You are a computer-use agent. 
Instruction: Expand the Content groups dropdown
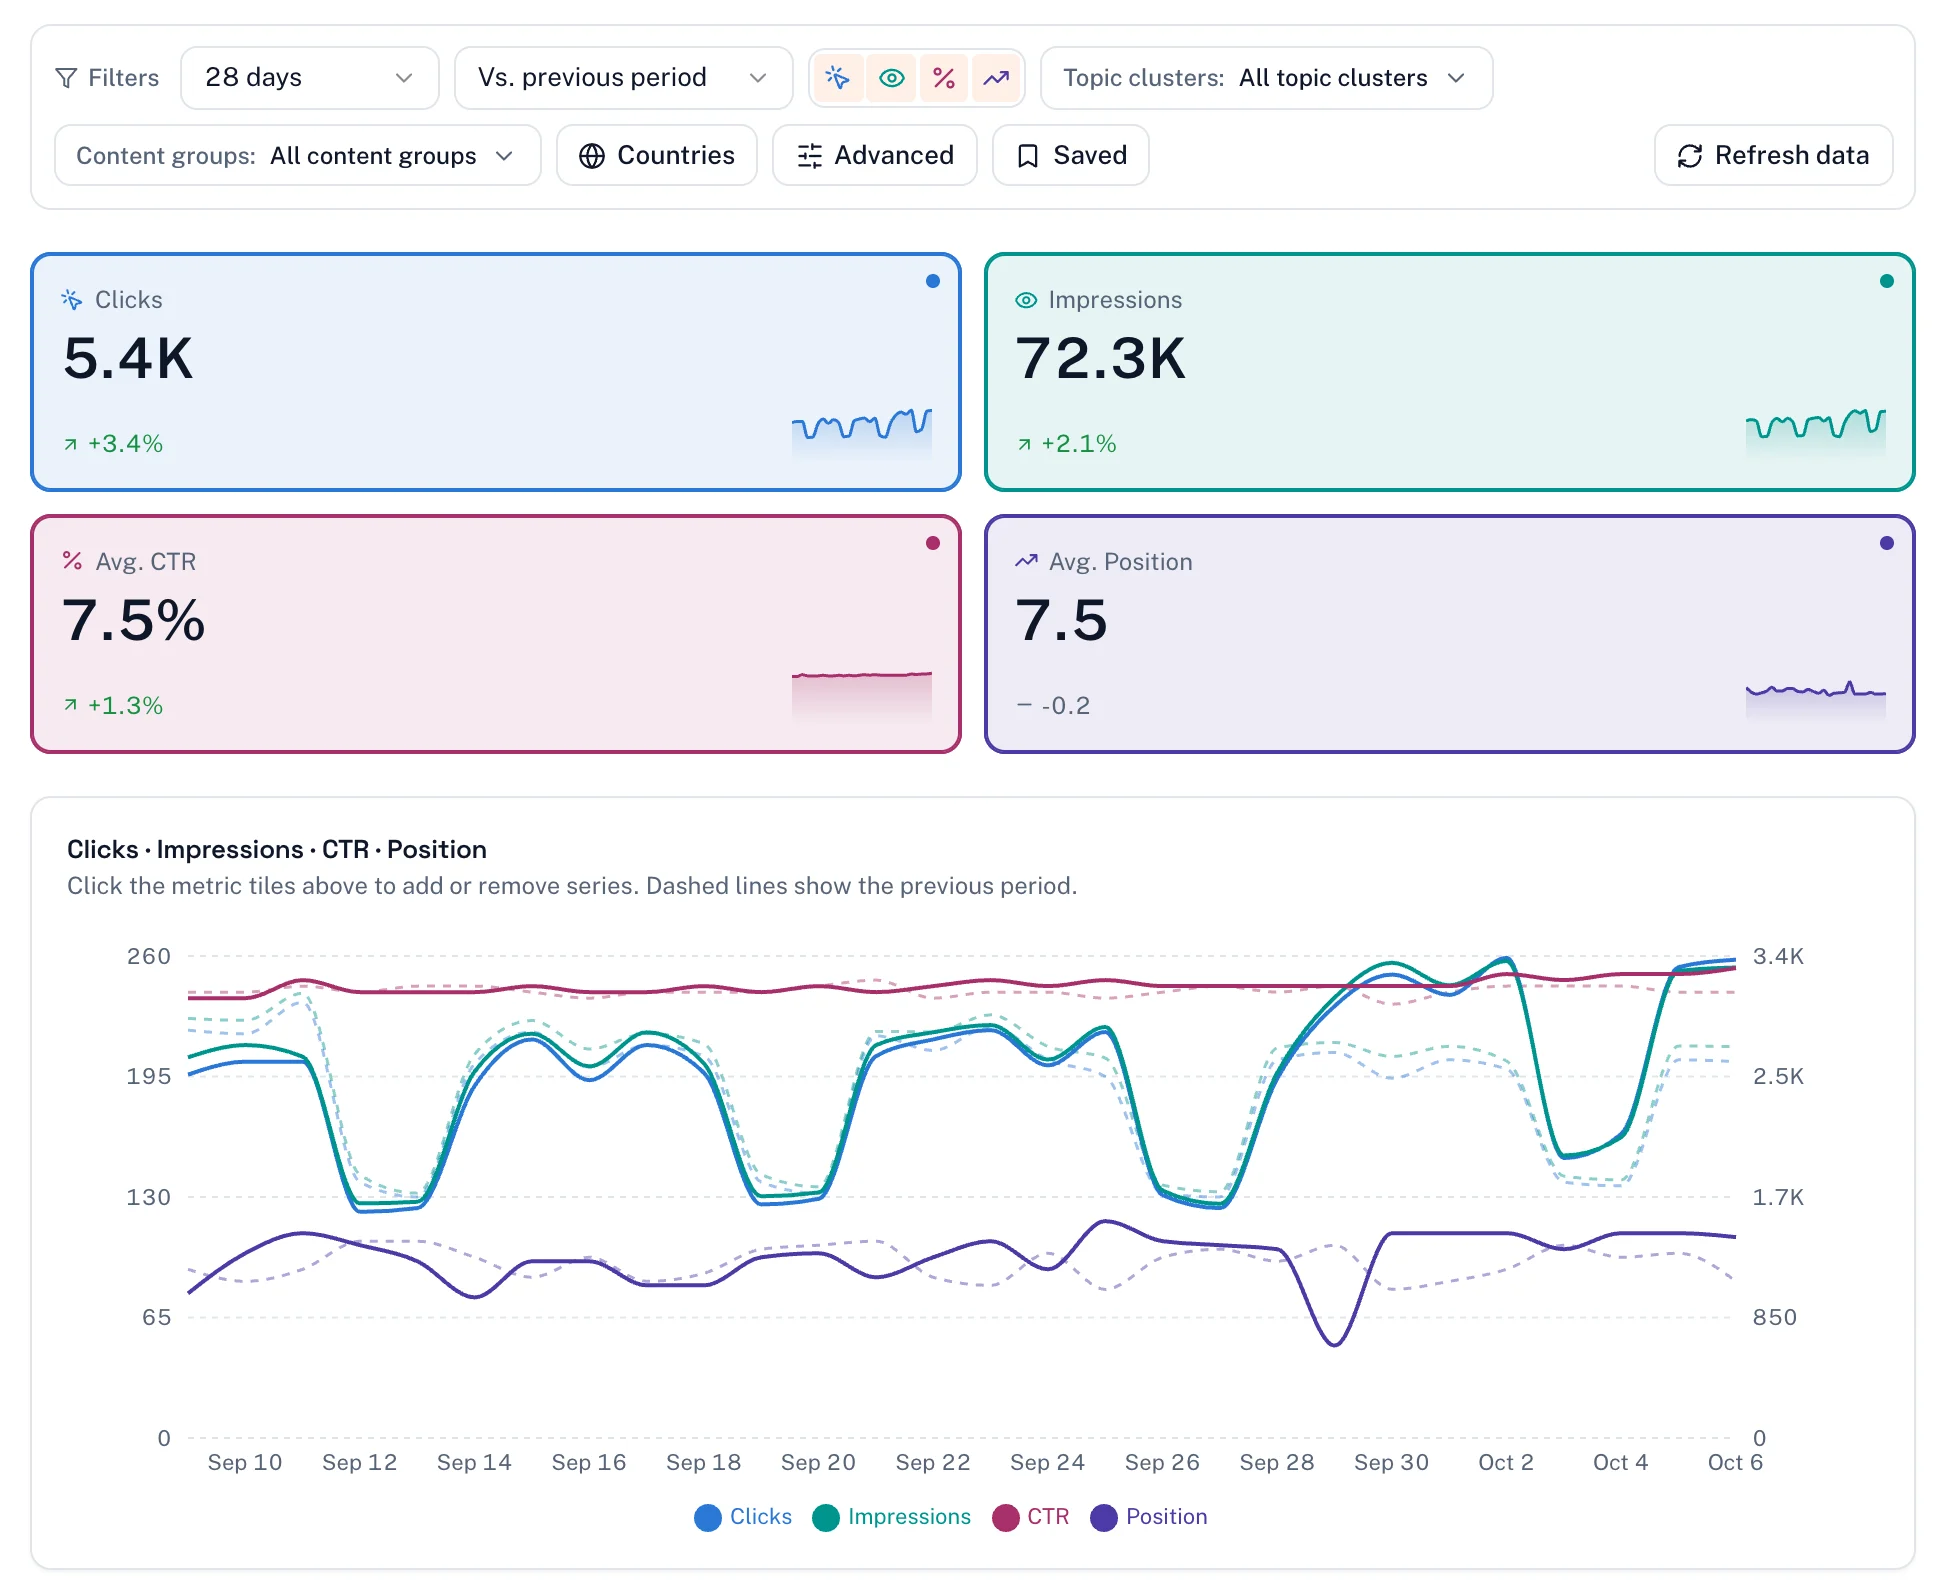click(297, 156)
